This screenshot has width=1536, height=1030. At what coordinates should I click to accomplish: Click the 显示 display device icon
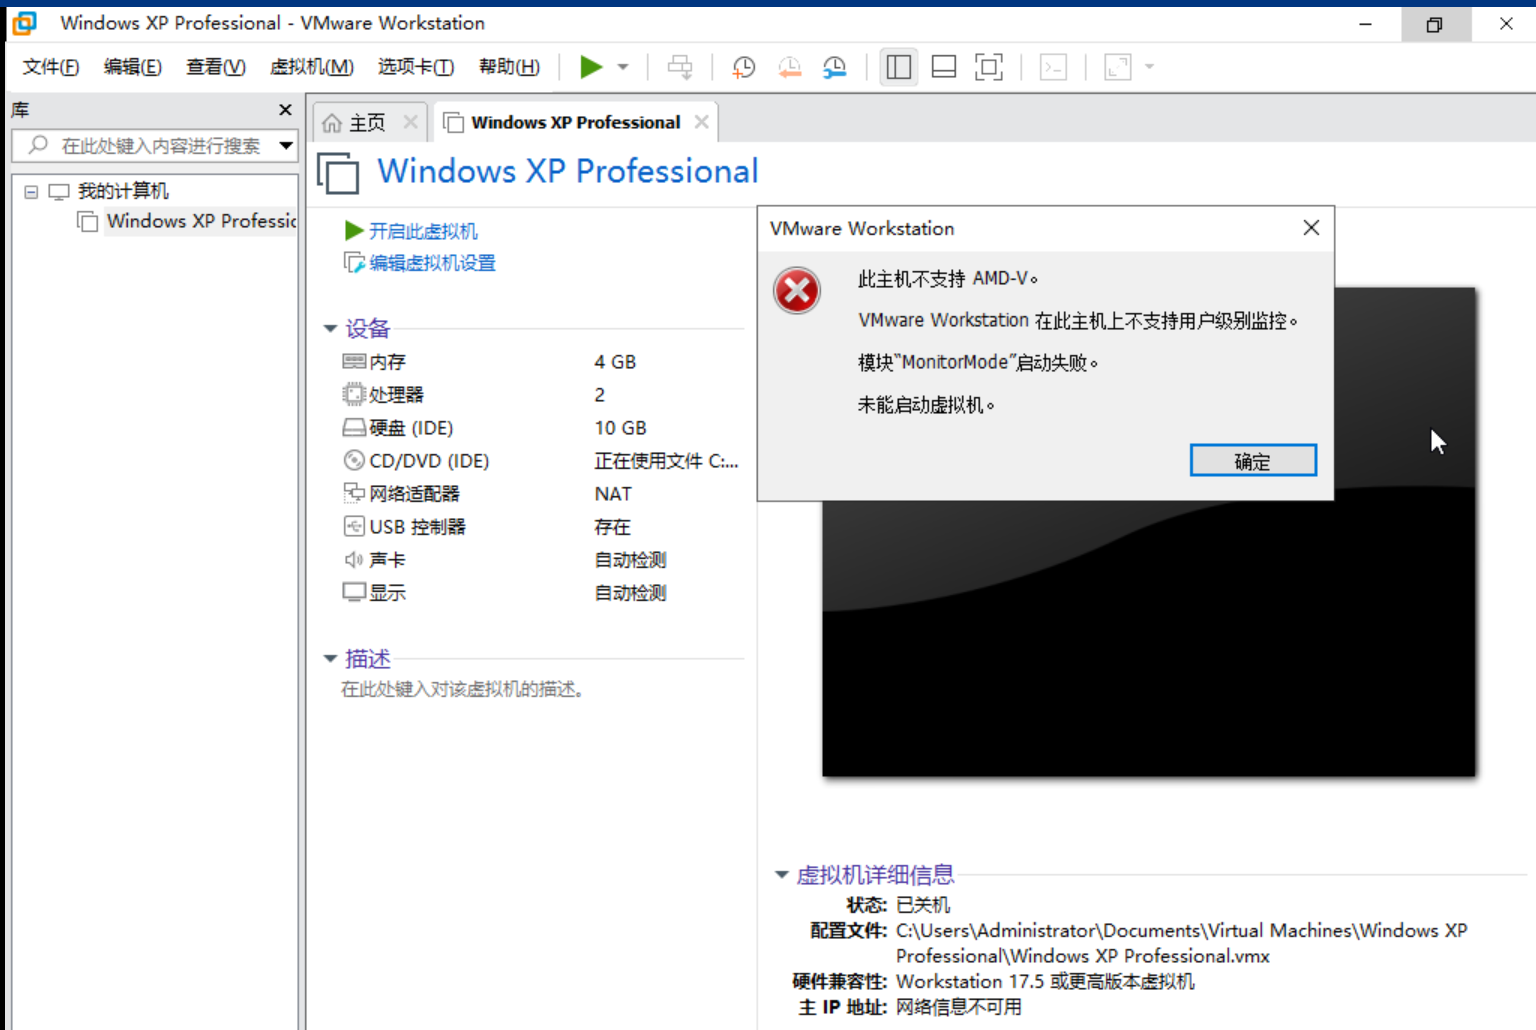click(x=354, y=592)
